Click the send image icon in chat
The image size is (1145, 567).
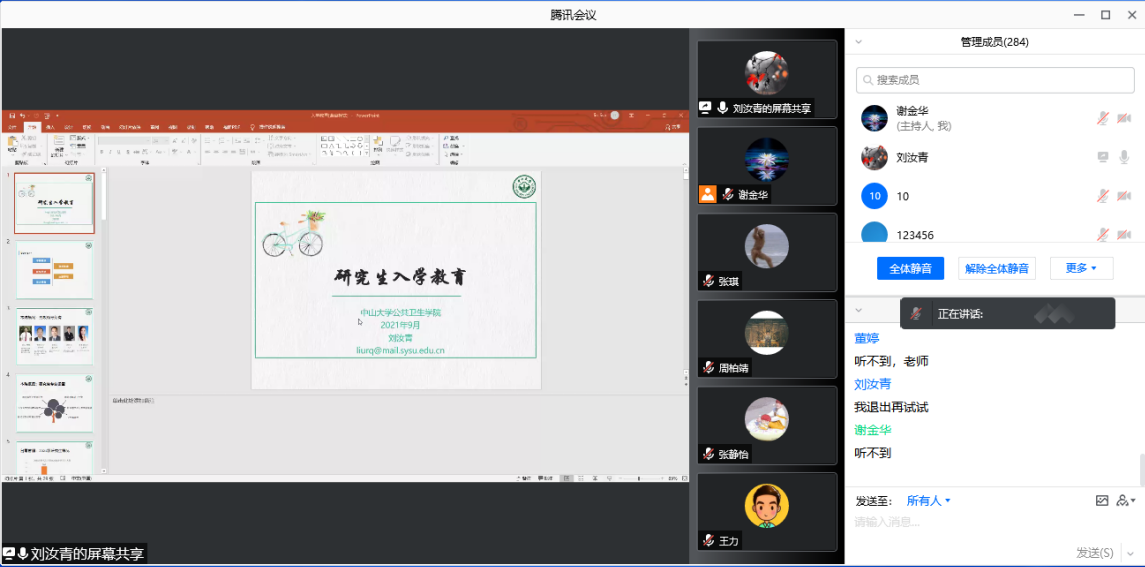coord(1102,500)
